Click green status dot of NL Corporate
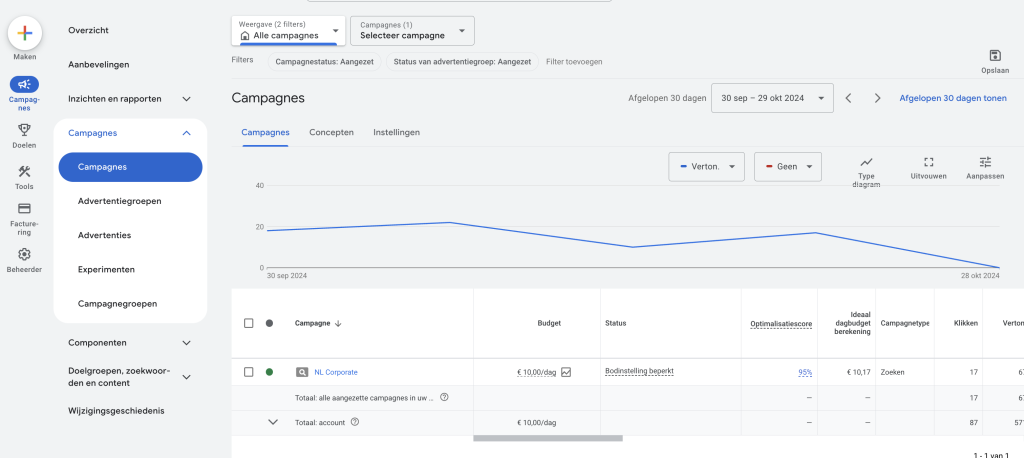 pos(269,372)
